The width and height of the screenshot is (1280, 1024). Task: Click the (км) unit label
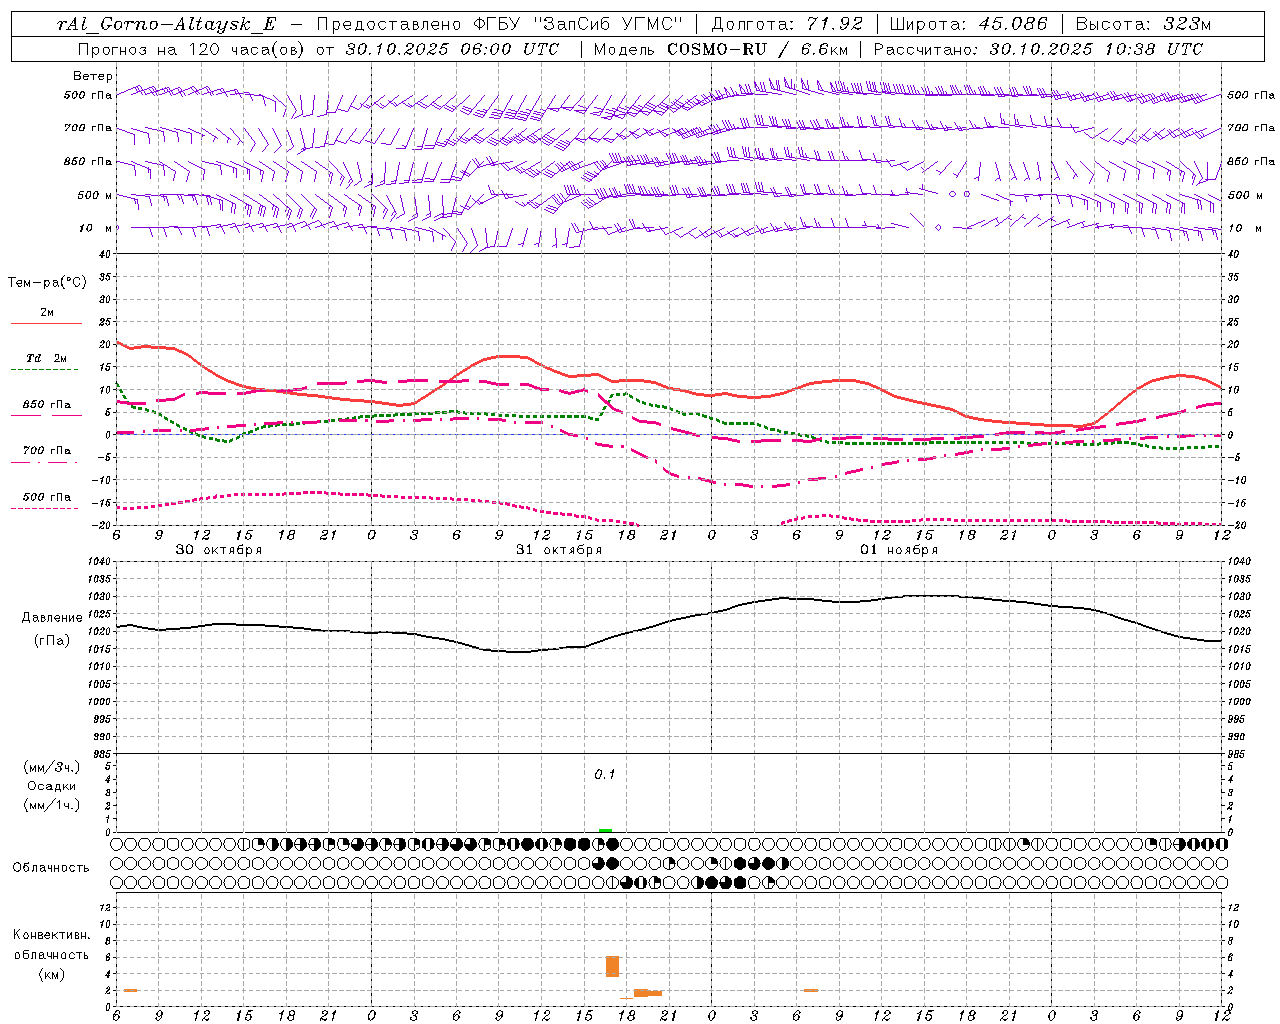(x=52, y=974)
